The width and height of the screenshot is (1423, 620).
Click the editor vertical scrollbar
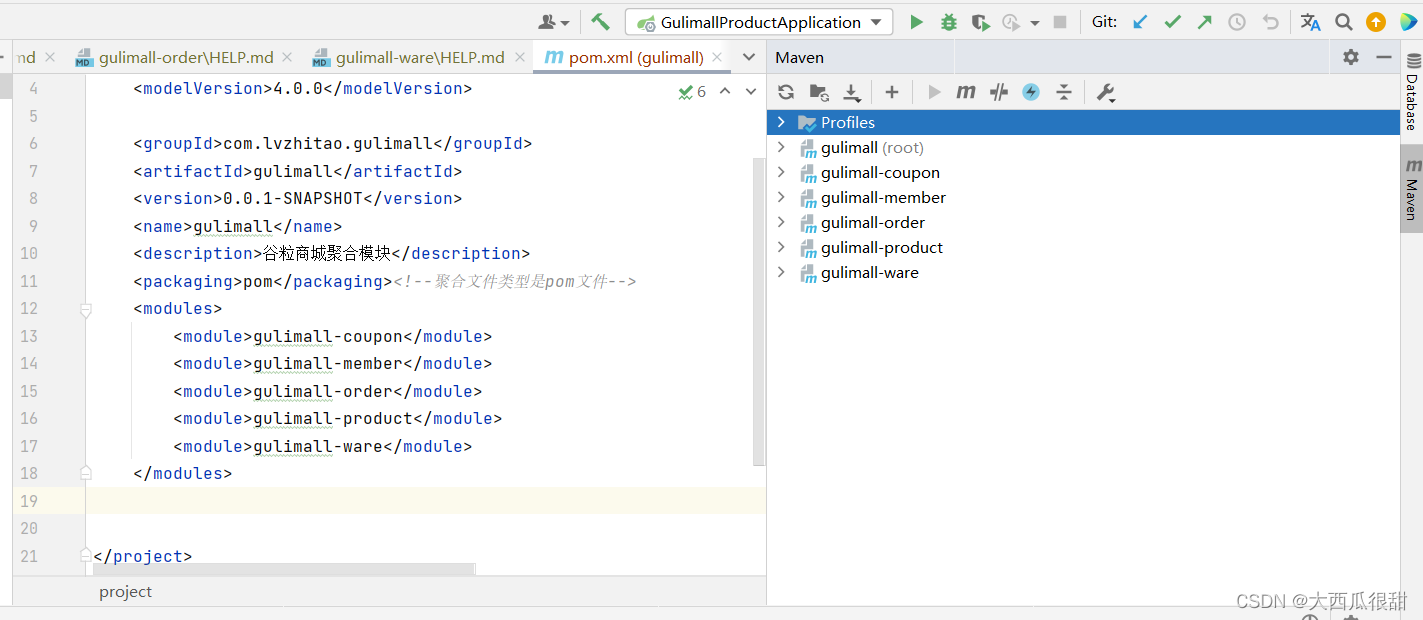pos(759,312)
